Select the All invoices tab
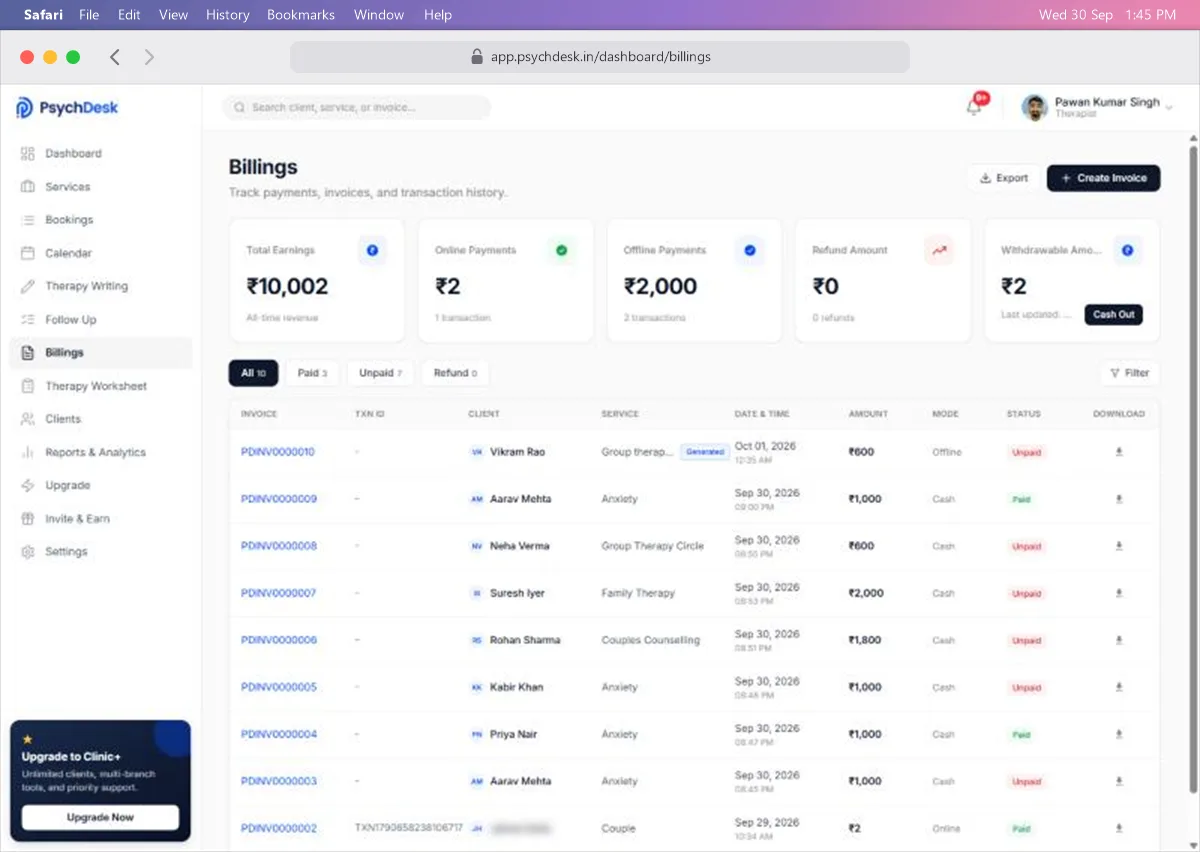 coord(253,373)
